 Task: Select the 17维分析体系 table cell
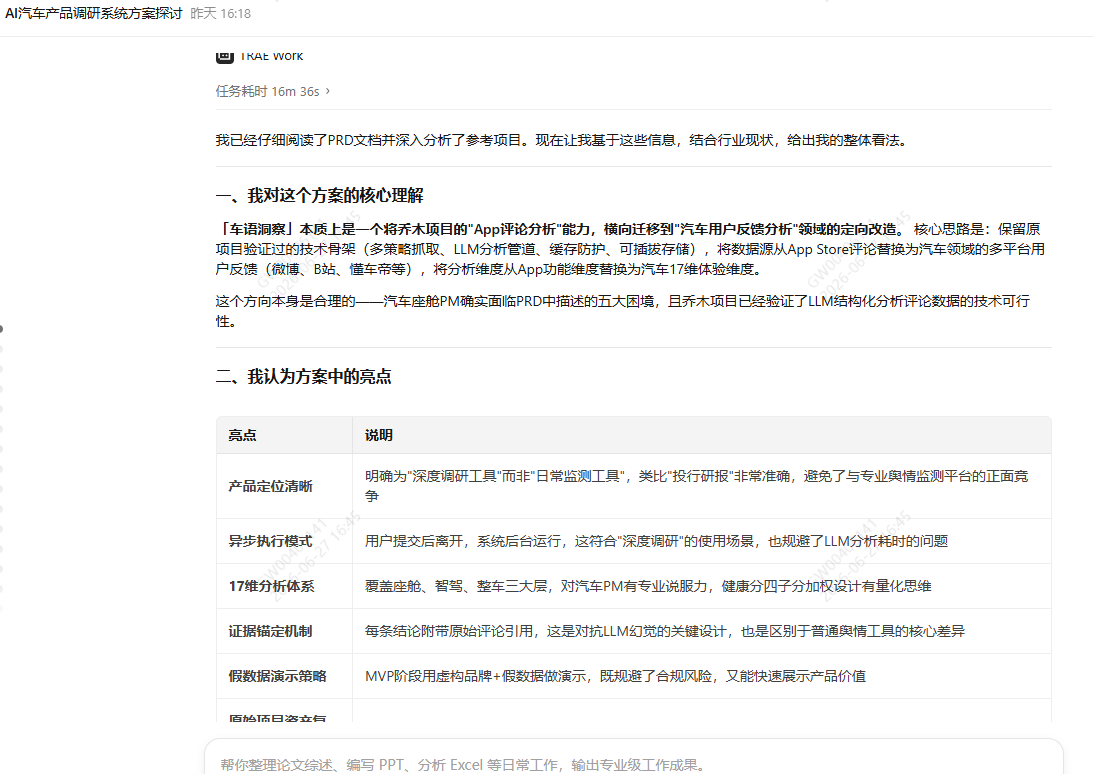tap(285, 586)
